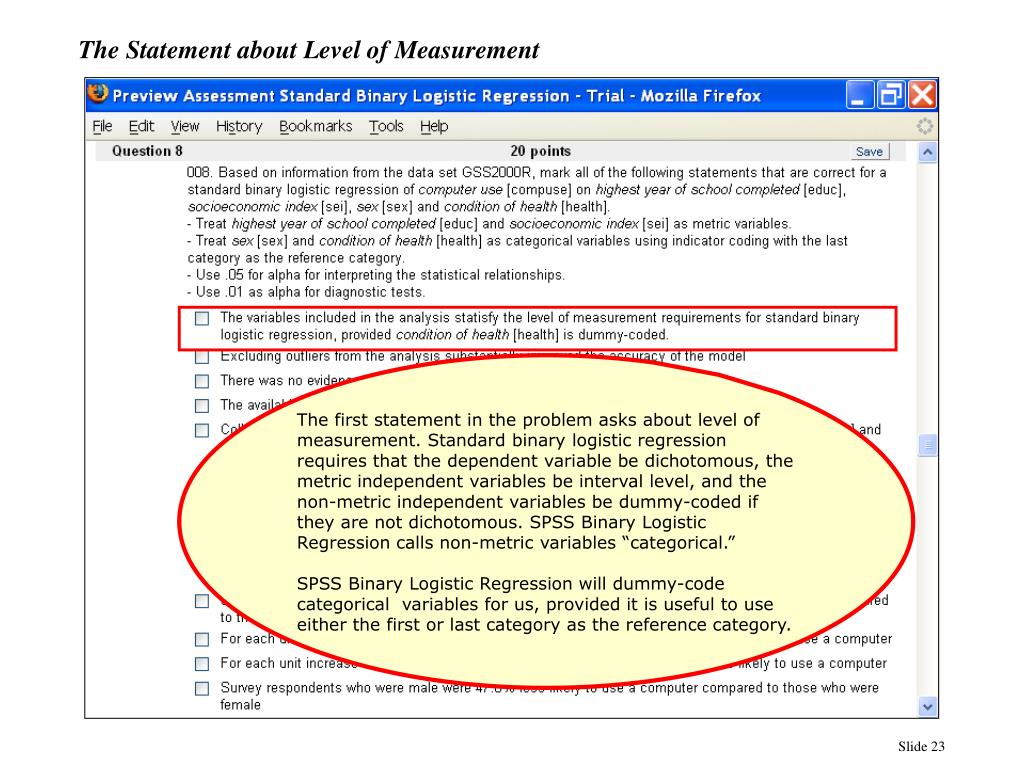Tick the checkbox above 'For each' computer row

point(202,601)
